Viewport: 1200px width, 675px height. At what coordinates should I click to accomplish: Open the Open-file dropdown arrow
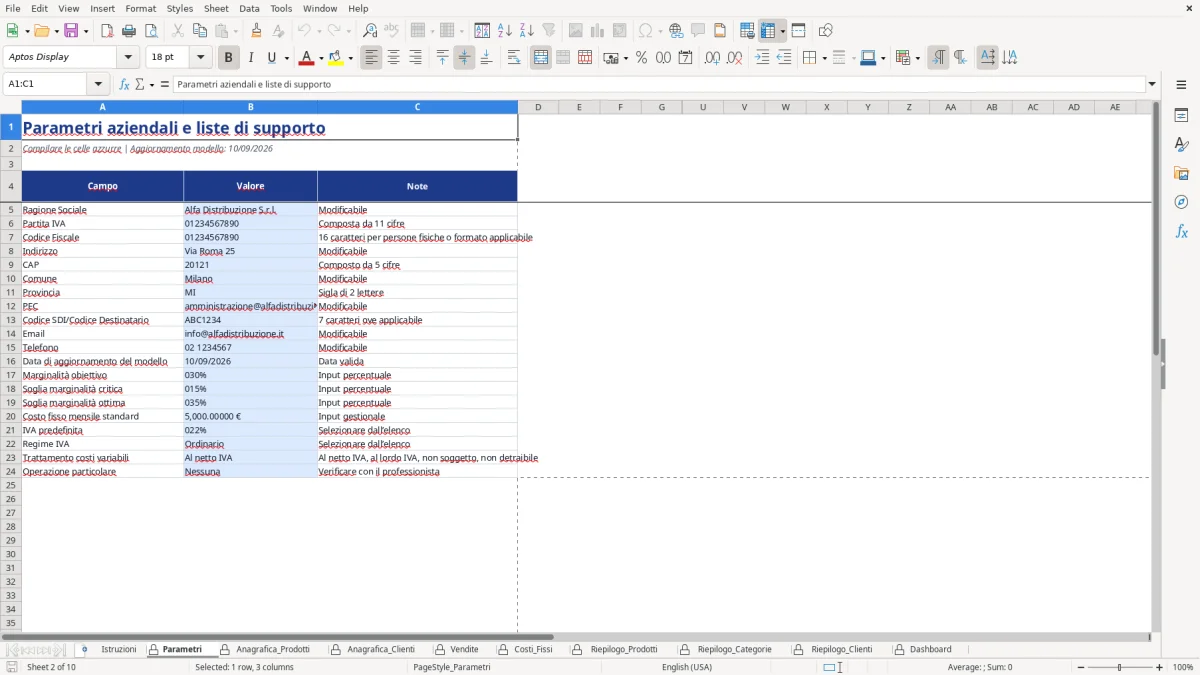(55, 31)
